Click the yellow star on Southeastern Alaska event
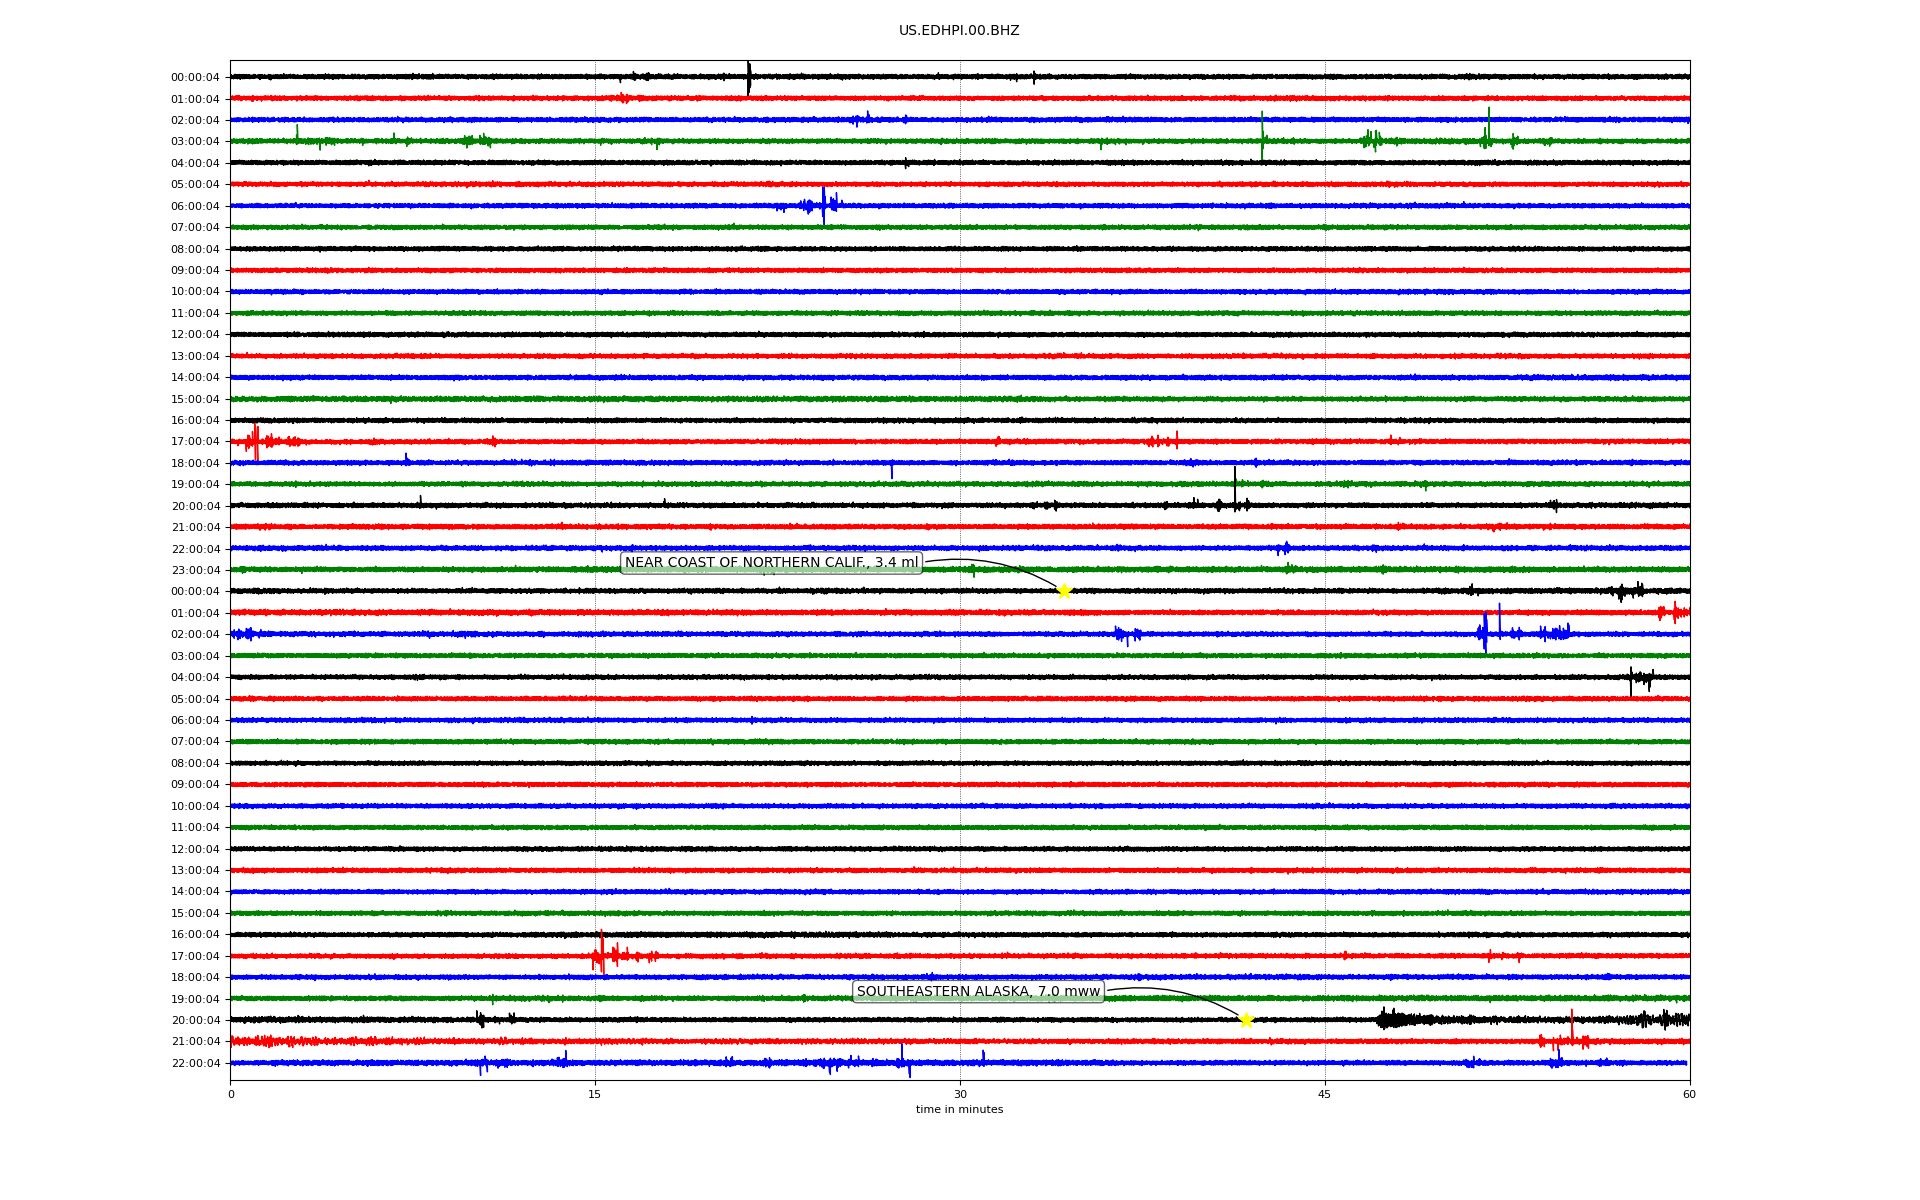Image resolution: width=1920 pixels, height=1200 pixels. pyautogui.click(x=1246, y=1020)
